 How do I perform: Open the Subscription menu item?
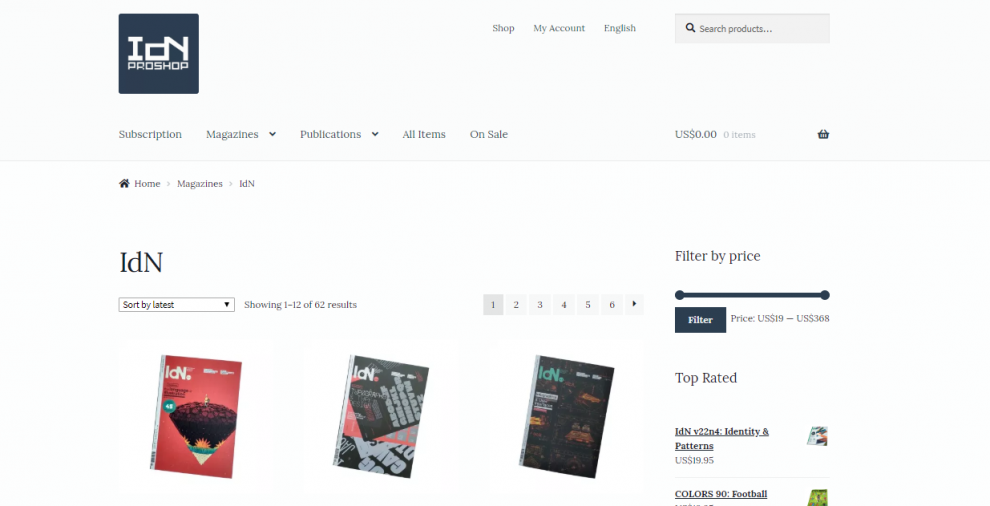tap(150, 134)
